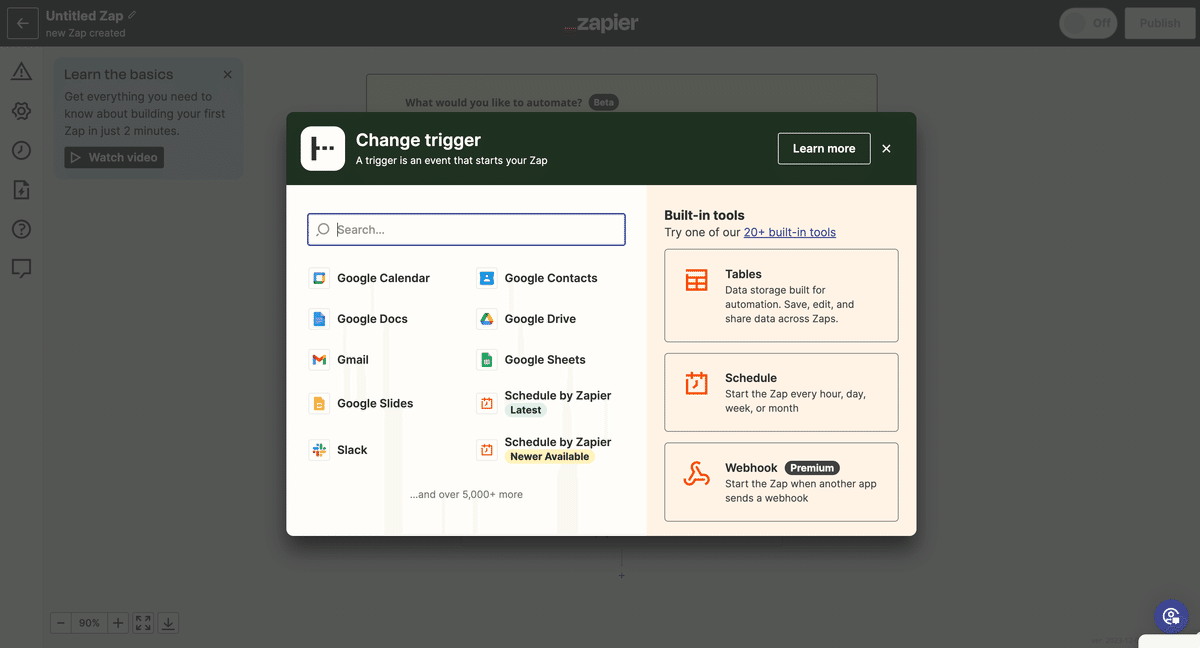Watch video in Learn the basics
The height and width of the screenshot is (648, 1200).
coord(113,157)
